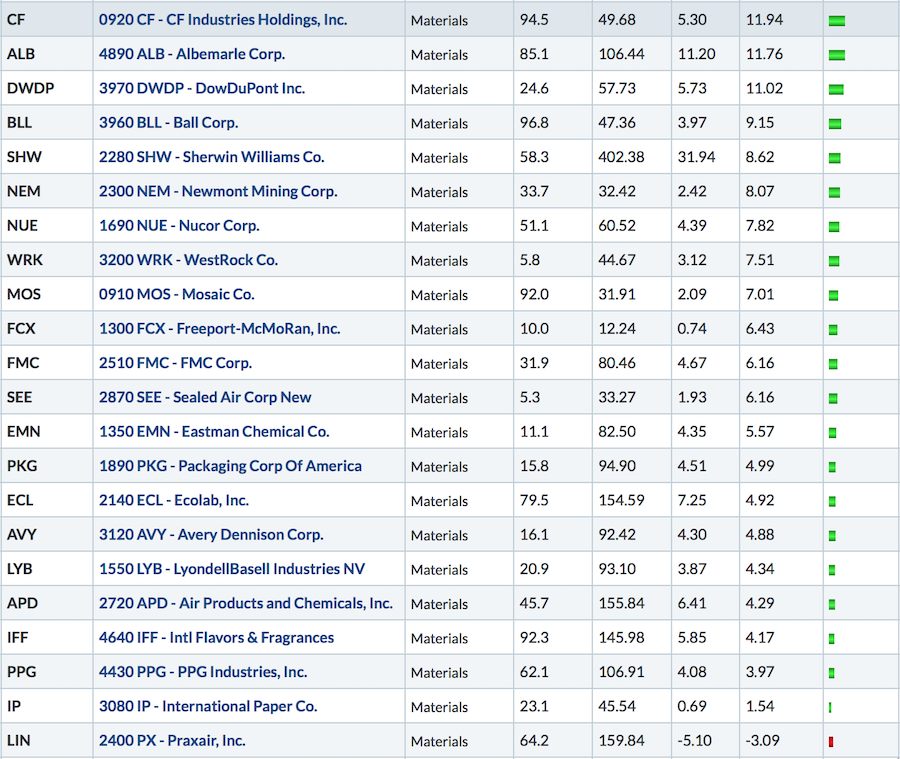Click the Nucor Corp. link

click(x=179, y=226)
